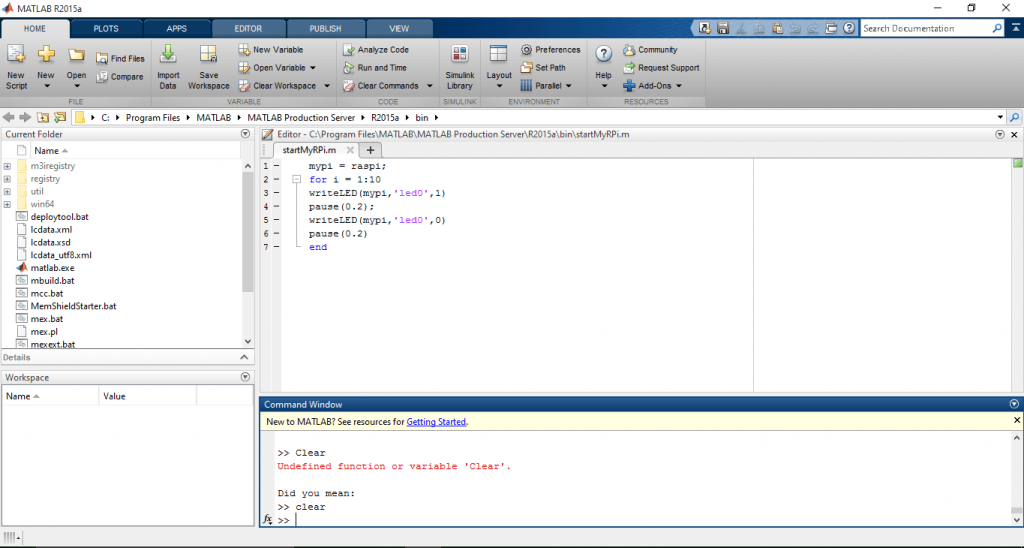Expand the util folder
Viewport: 1024px width, 548px height.
click(x=7, y=191)
